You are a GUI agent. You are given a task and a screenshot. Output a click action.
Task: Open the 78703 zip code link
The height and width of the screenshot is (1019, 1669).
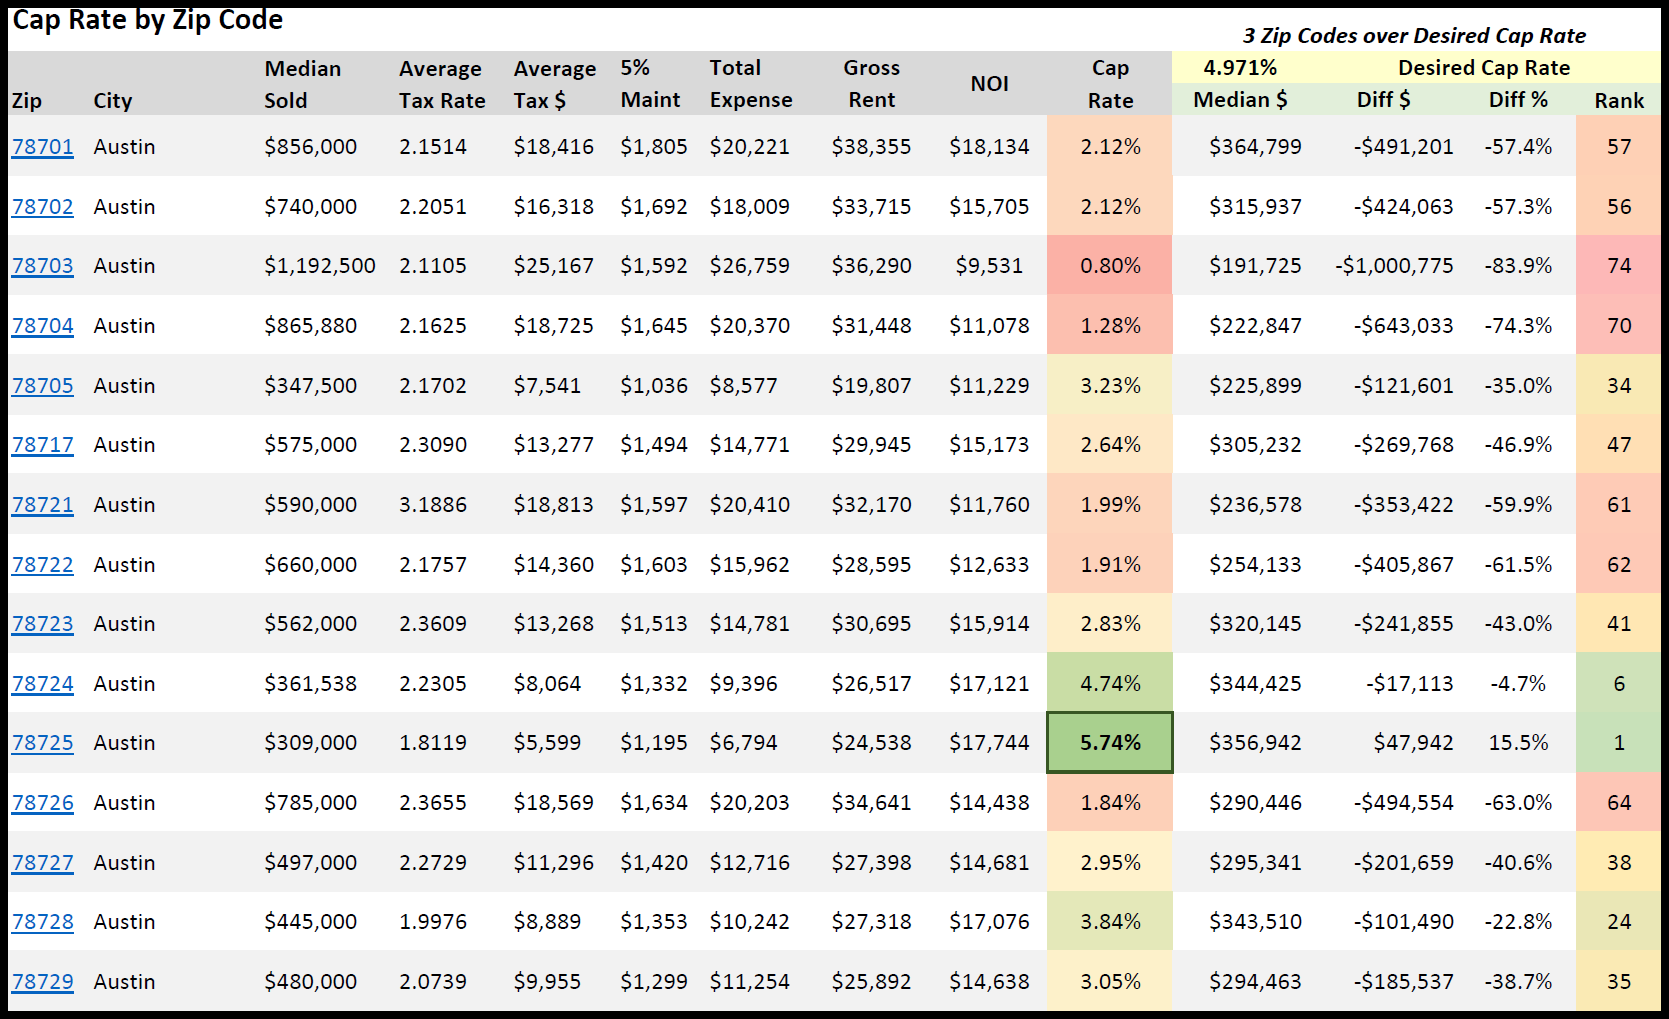click(x=43, y=266)
